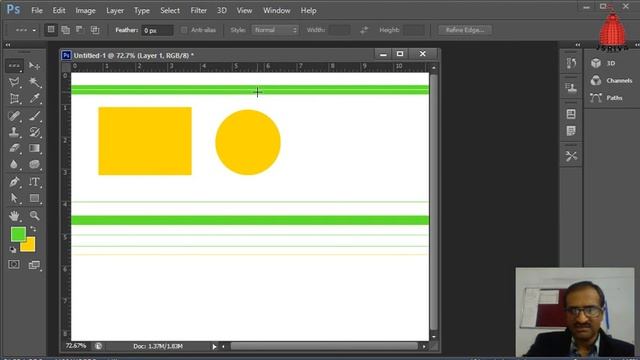The width and height of the screenshot is (640, 360).
Task: Open the Edit menu
Action: click(59, 11)
